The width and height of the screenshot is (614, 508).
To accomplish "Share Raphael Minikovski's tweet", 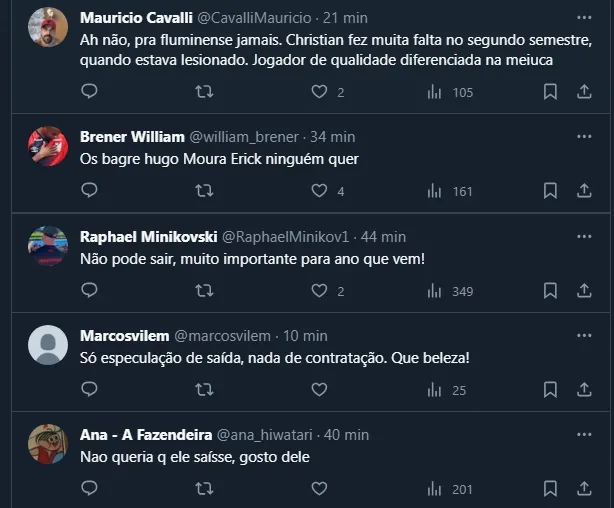I will tap(584, 291).
